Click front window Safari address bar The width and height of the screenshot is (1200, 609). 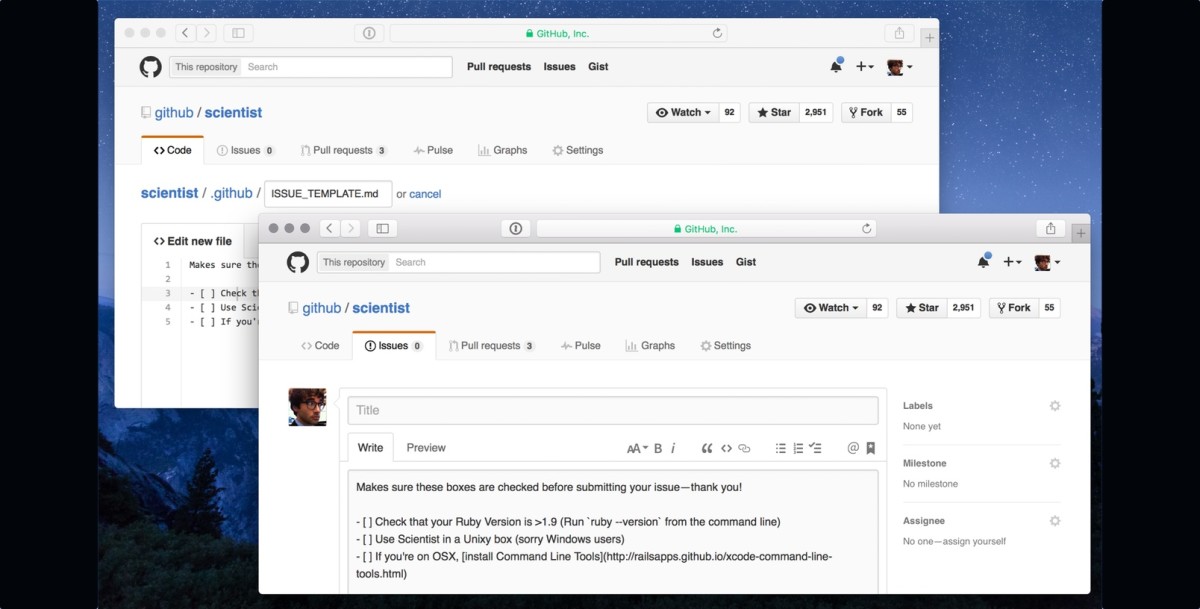coord(706,229)
